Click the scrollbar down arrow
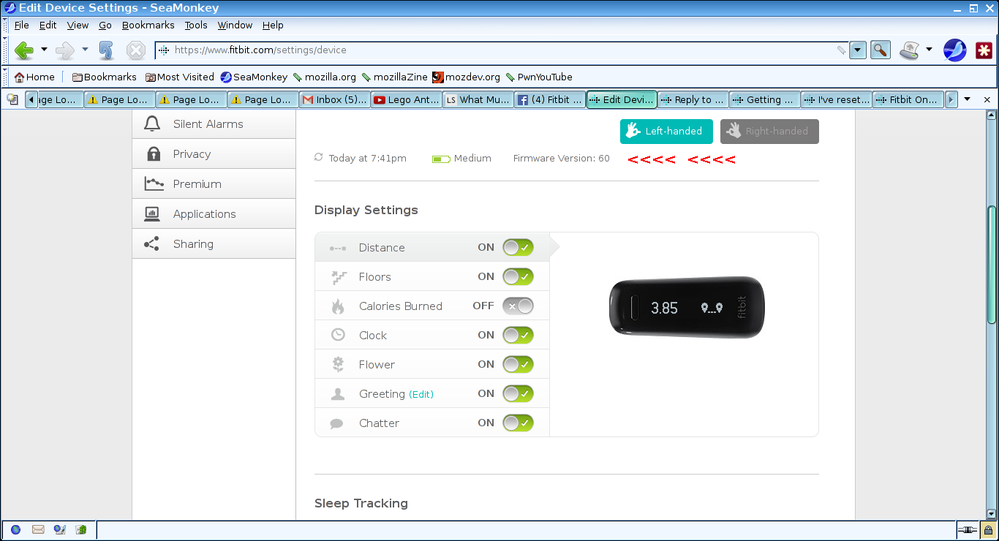The width and height of the screenshot is (999, 541). tap(991, 514)
